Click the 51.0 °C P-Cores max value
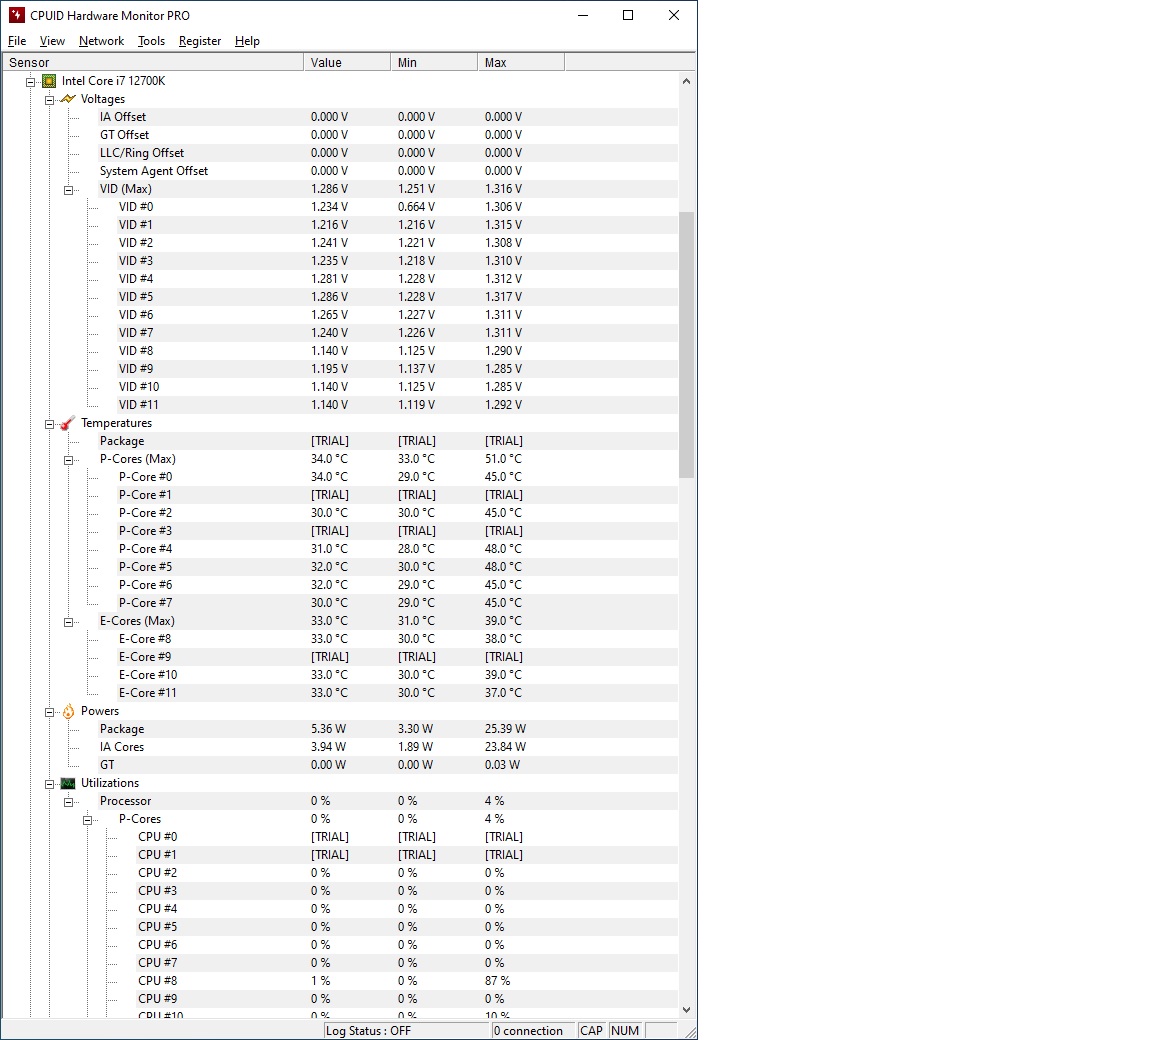The image size is (1152, 1040). pos(503,458)
